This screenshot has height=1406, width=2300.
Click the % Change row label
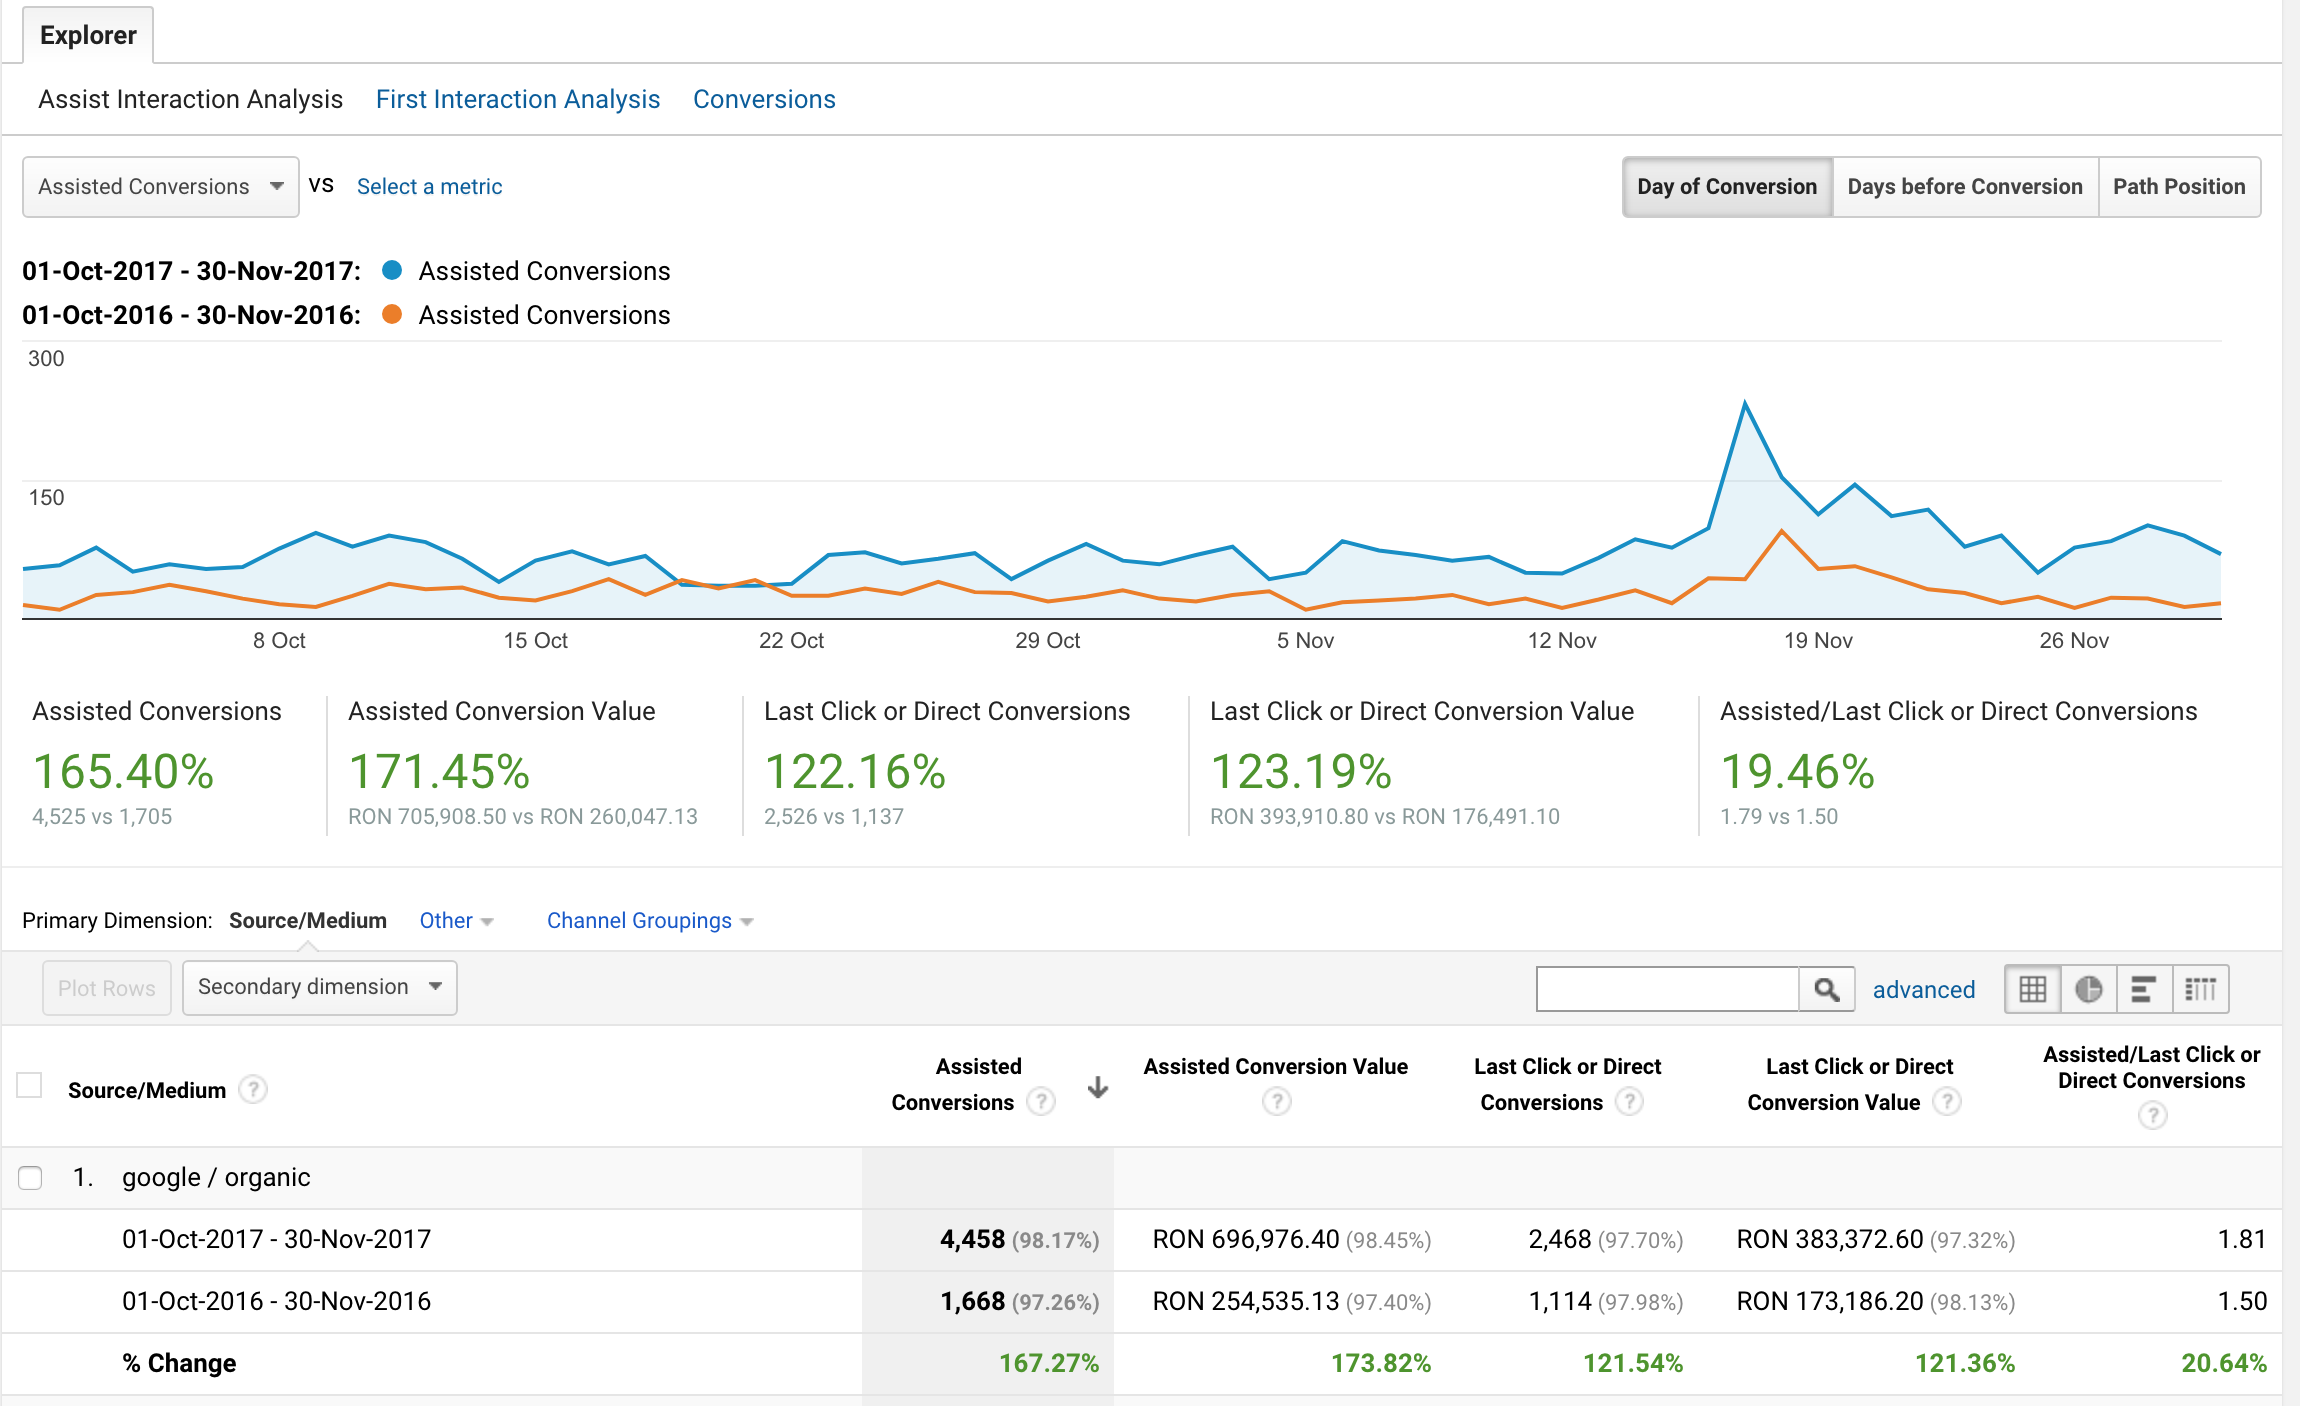[x=179, y=1363]
